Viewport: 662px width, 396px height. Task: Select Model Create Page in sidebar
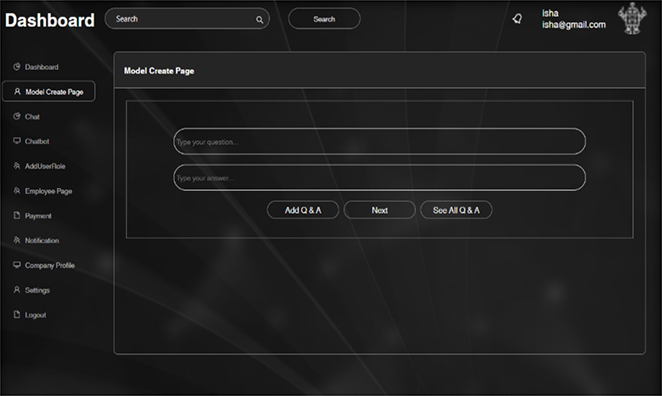[x=49, y=91]
